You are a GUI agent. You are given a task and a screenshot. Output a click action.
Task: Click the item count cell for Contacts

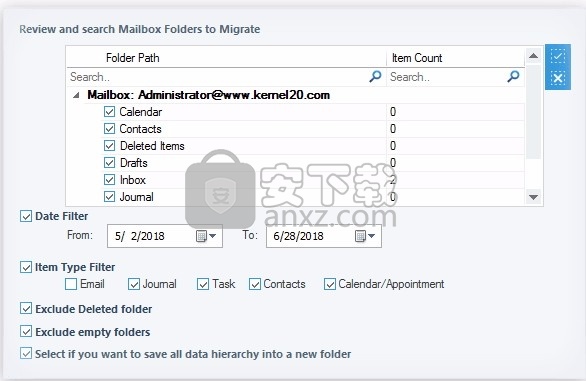(455, 129)
